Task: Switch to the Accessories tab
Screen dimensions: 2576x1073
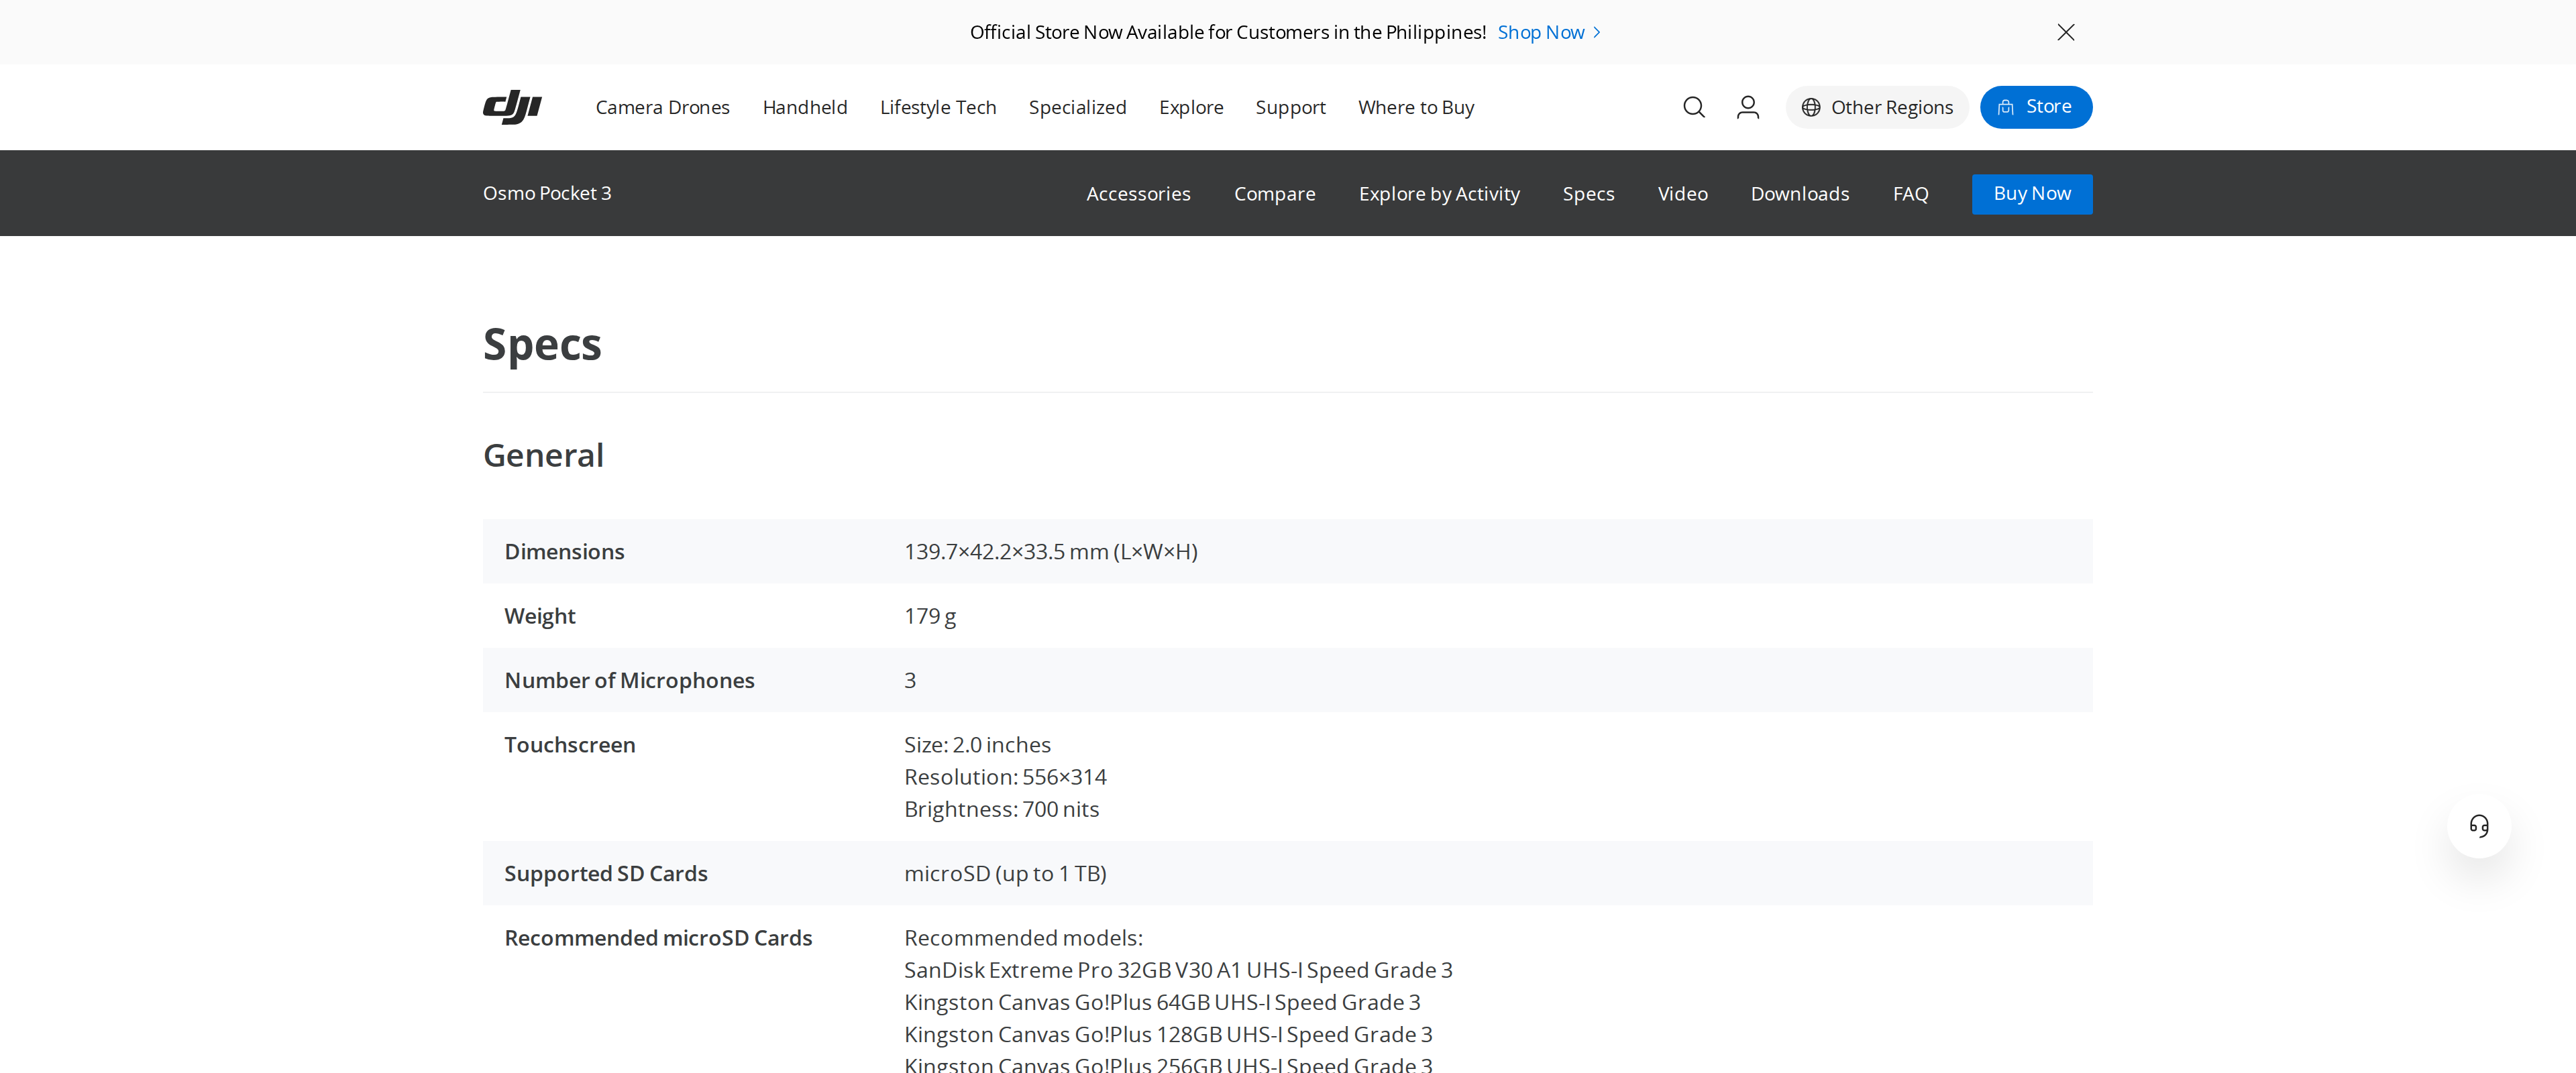Action: click(1138, 194)
